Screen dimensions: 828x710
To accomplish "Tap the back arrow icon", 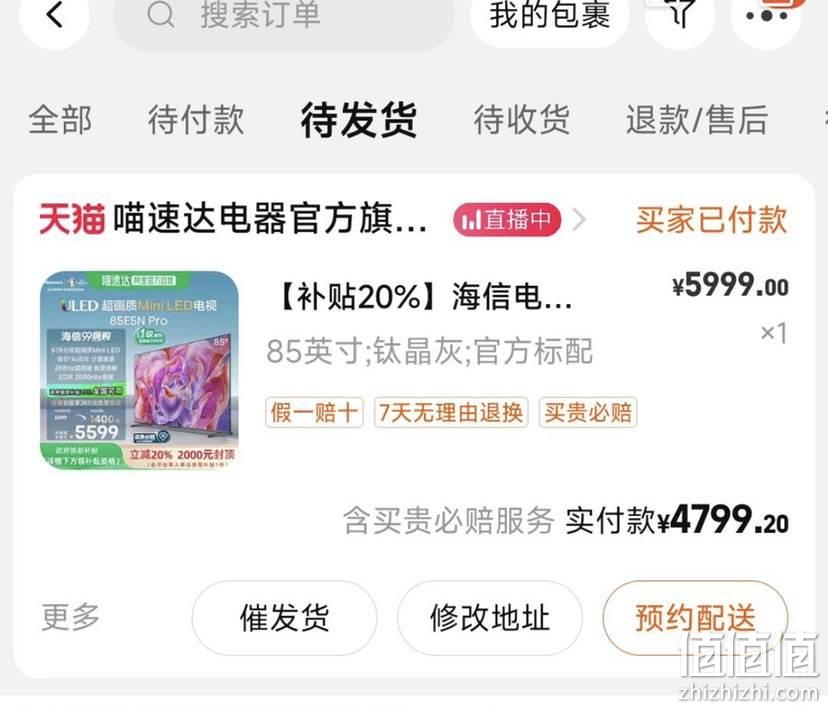I will coord(54,14).
